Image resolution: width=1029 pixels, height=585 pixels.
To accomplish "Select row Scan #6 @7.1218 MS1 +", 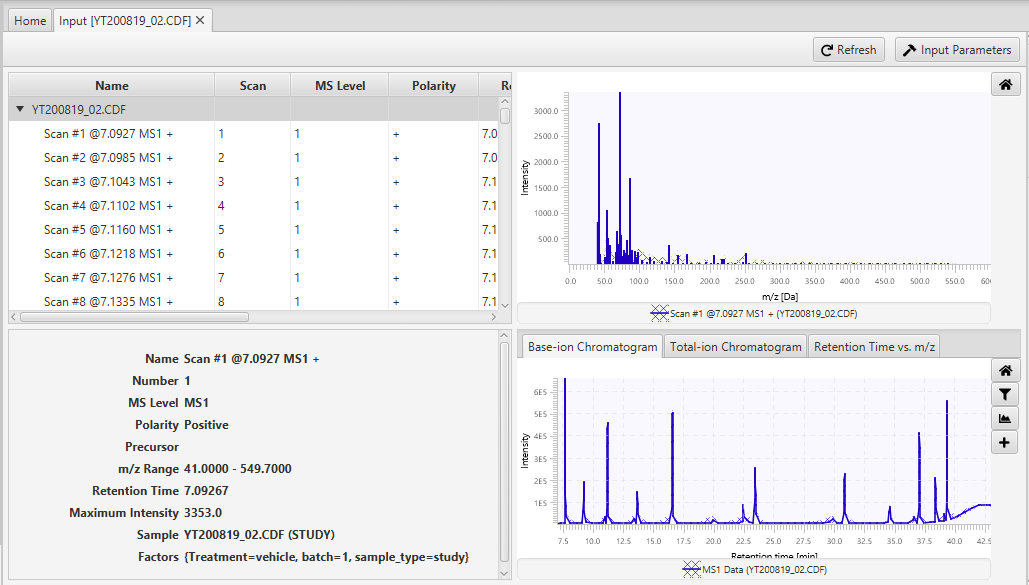I will [253, 253].
